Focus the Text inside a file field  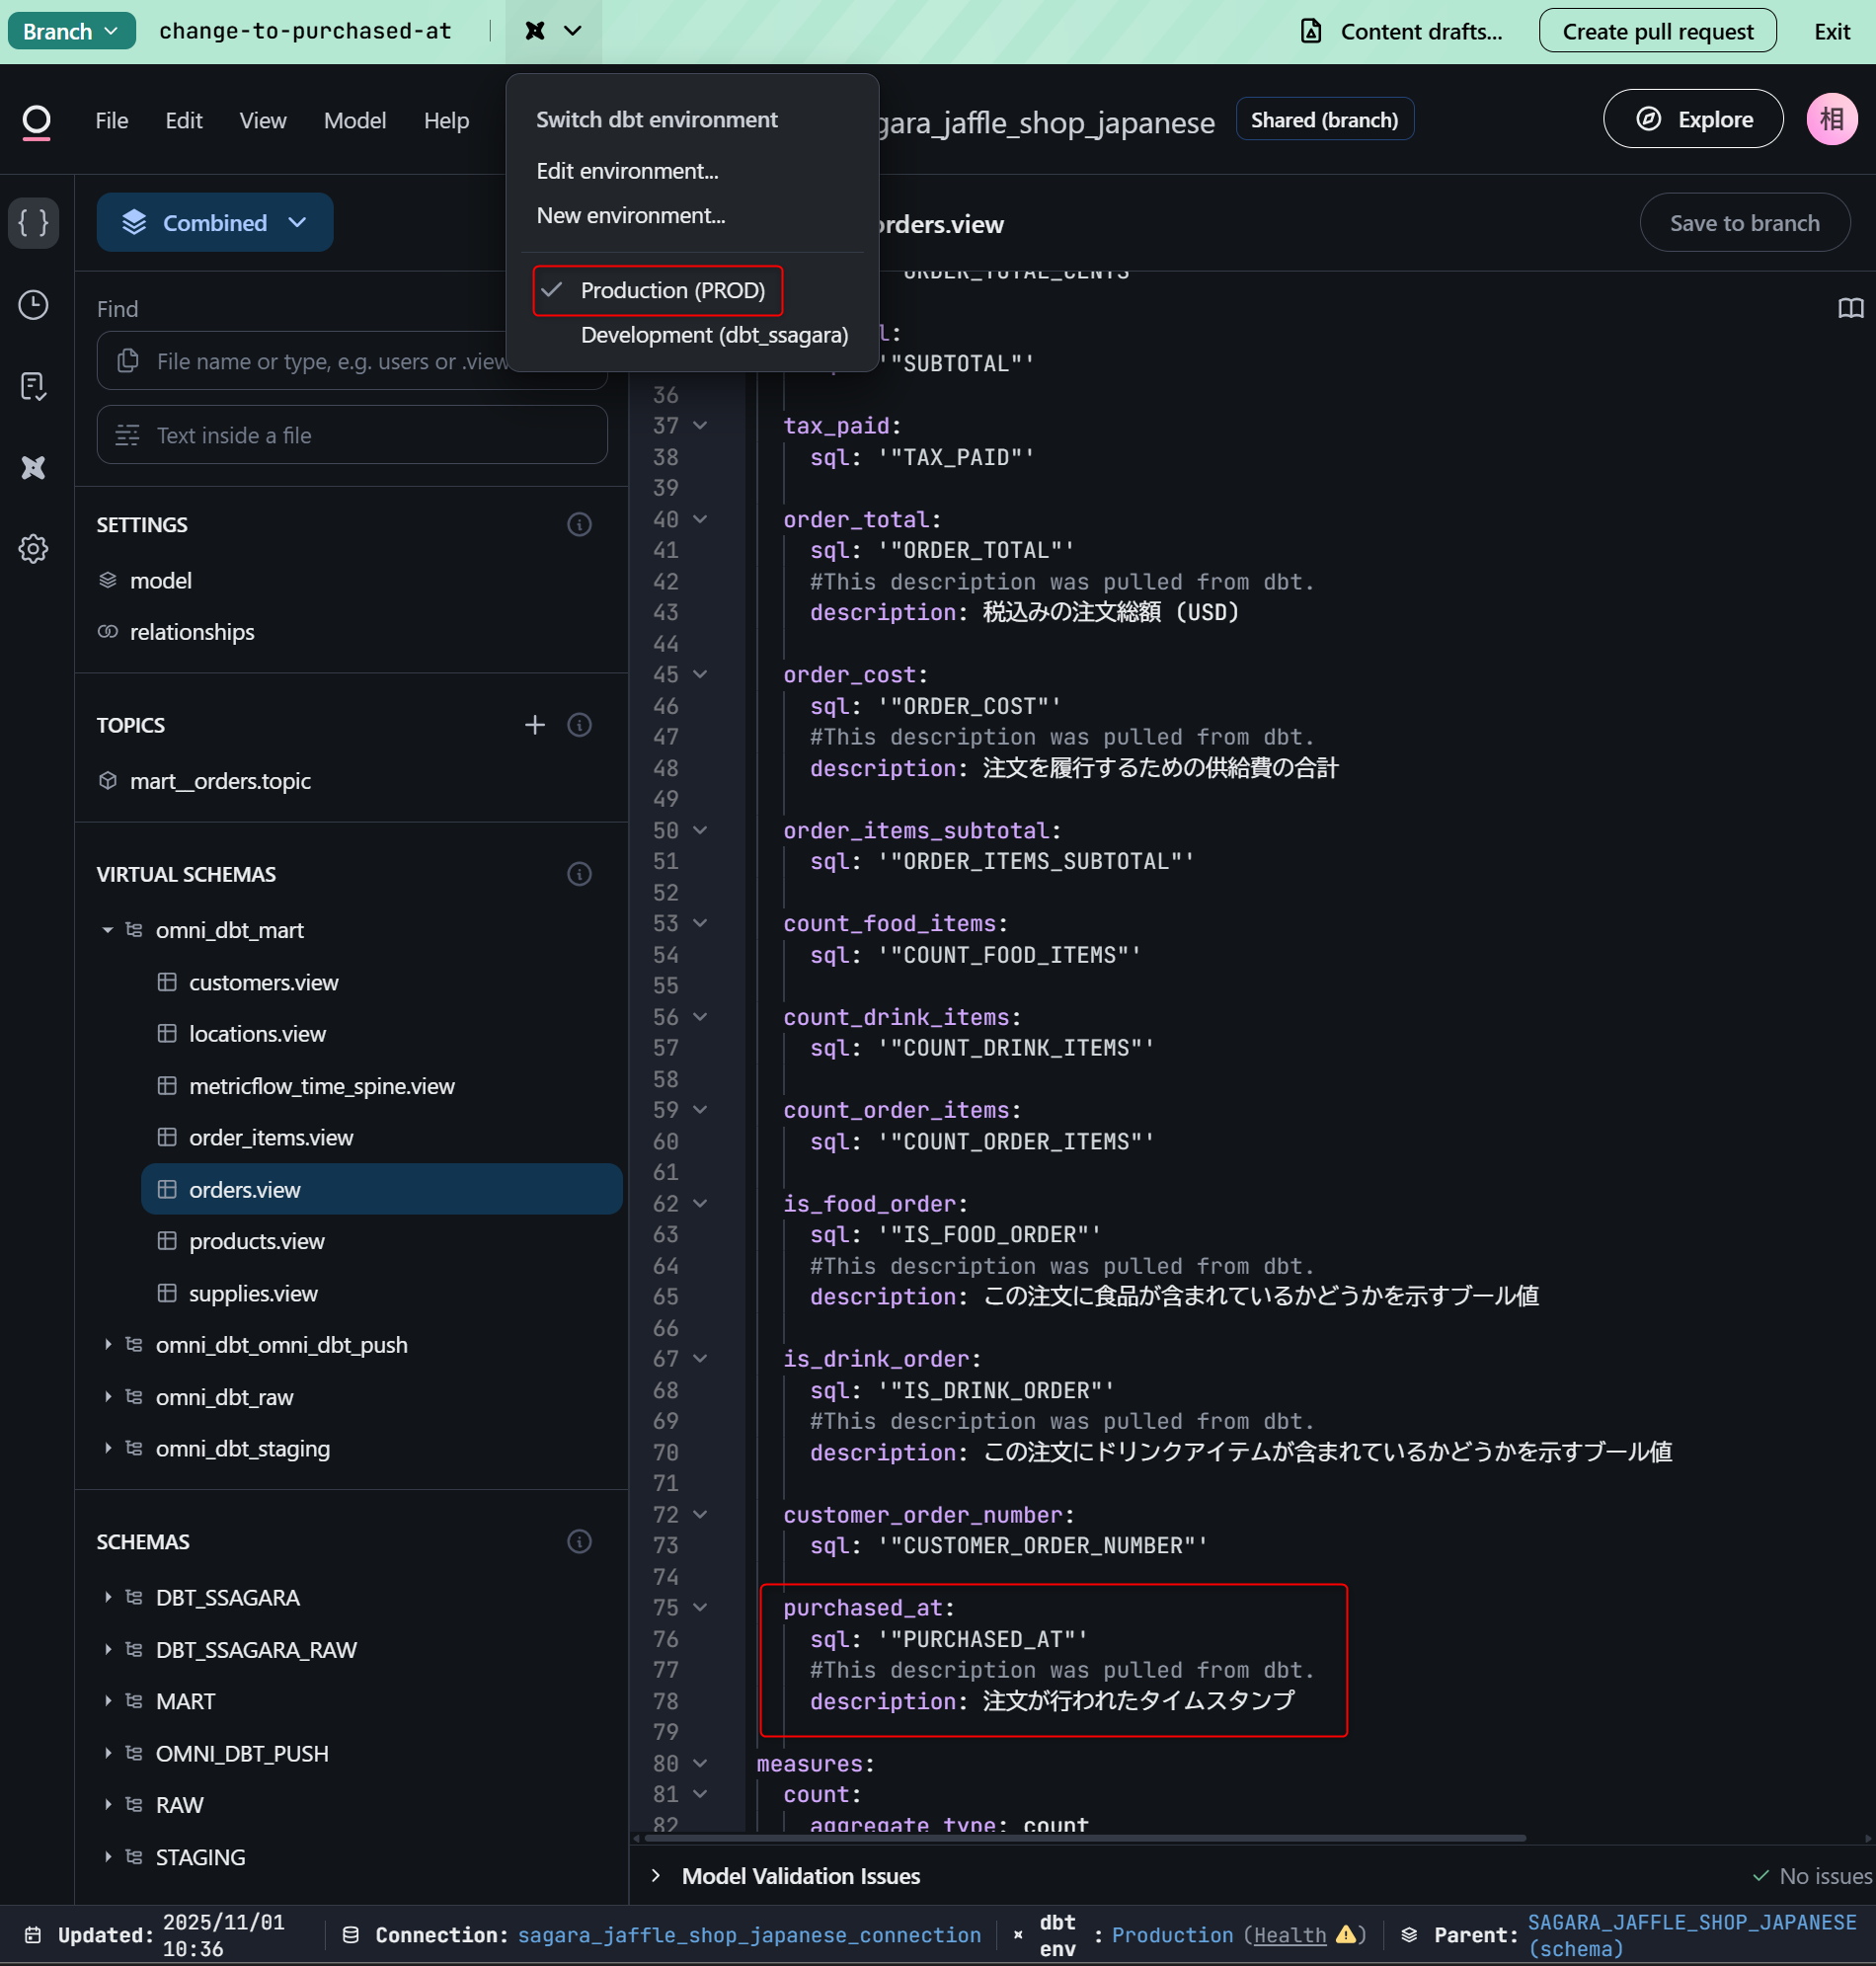[x=352, y=435]
